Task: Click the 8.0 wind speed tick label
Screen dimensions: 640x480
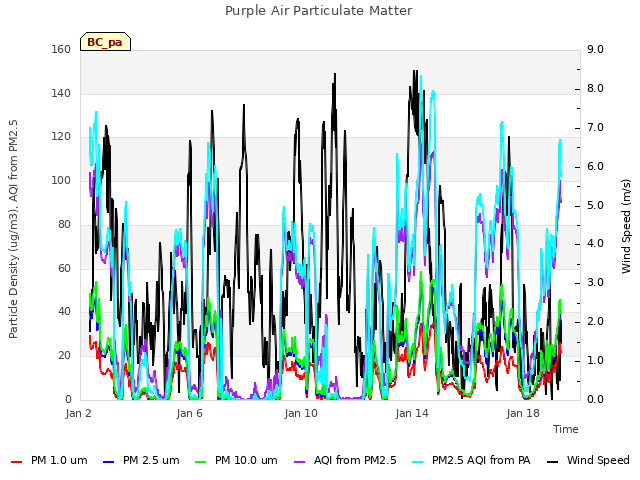Action: [595, 89]
